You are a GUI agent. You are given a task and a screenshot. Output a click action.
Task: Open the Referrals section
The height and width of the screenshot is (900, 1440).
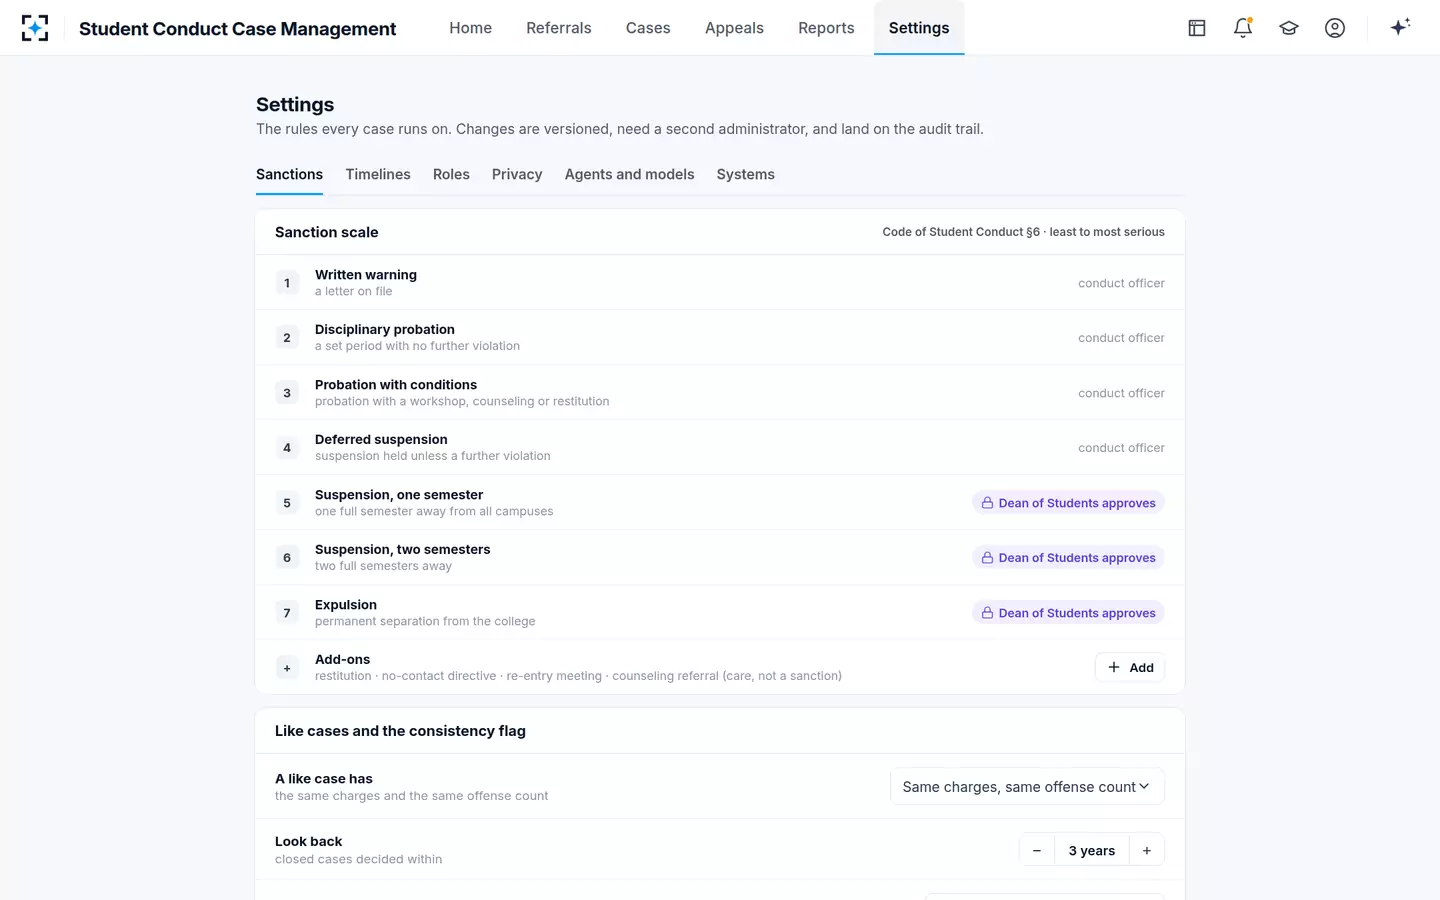[559, 28]
